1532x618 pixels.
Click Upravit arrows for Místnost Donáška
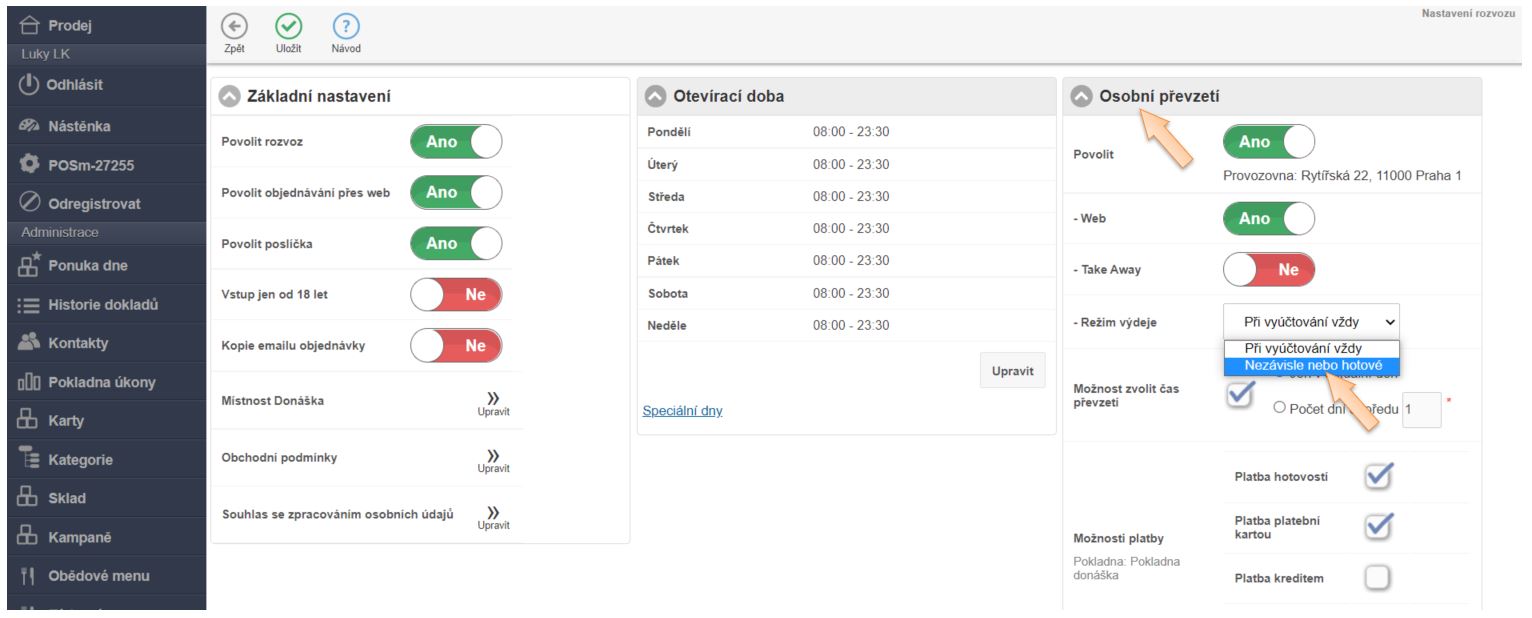(x=492, y=401)
